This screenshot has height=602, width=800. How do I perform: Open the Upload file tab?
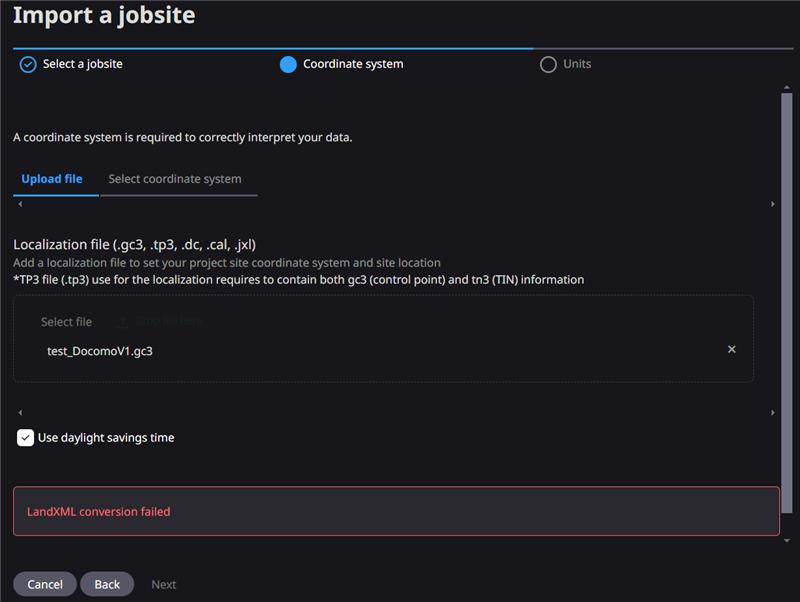click(52, 179)
